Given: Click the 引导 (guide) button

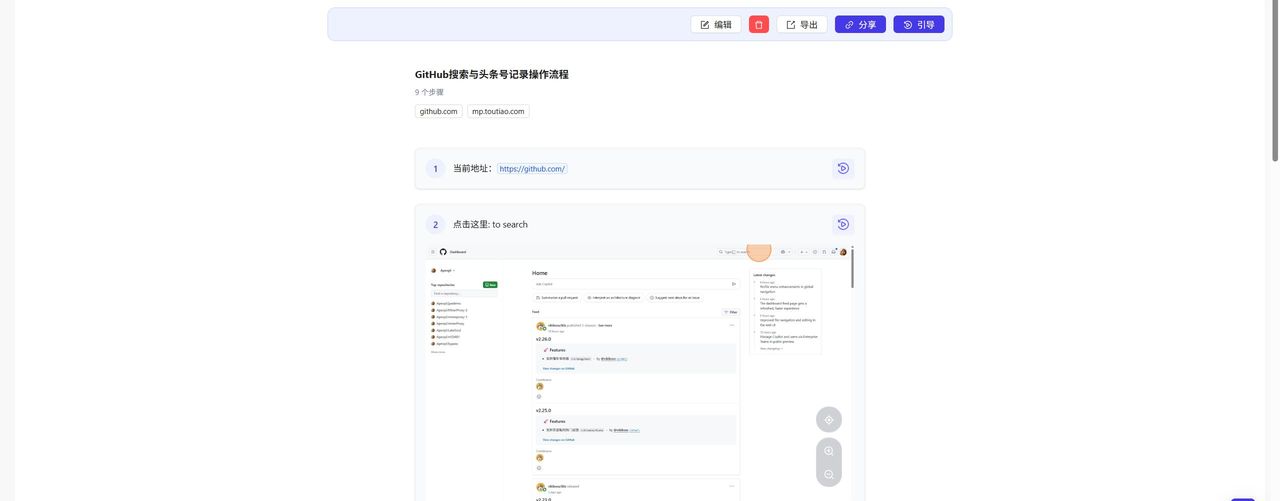Looking at the screenshot, I should click(x=918, y=25).
